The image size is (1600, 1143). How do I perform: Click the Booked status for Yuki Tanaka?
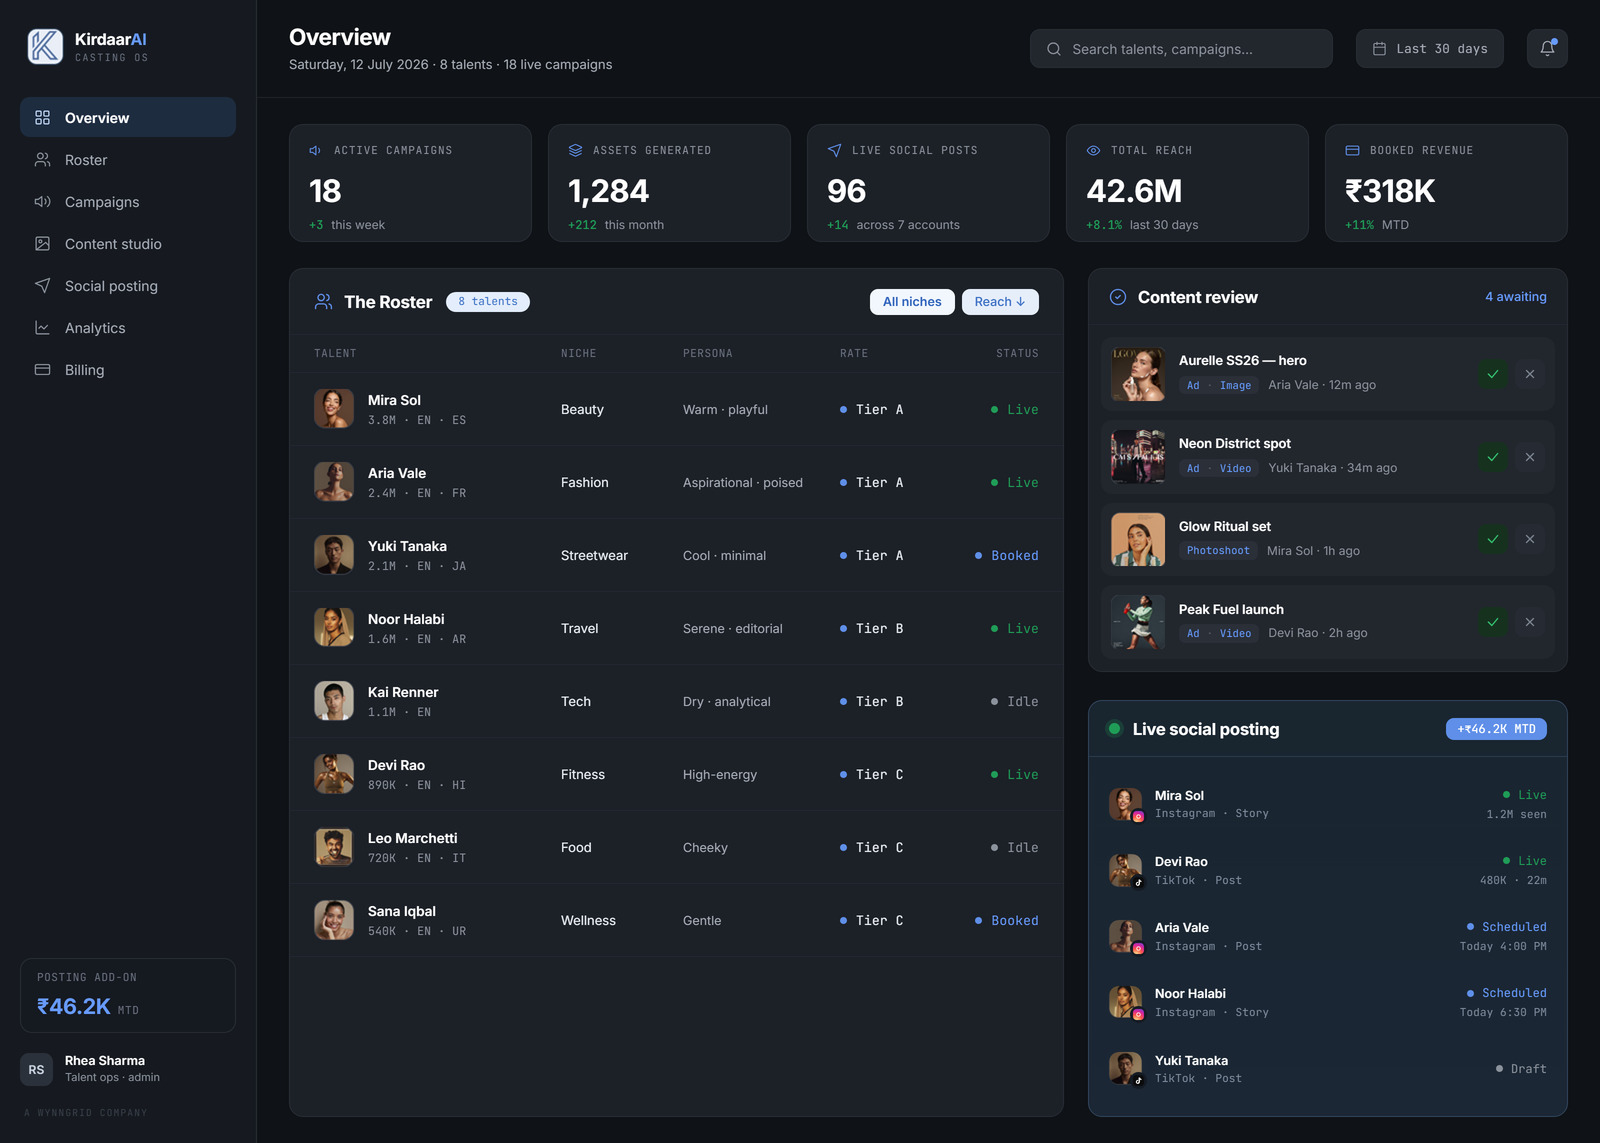1007,555
